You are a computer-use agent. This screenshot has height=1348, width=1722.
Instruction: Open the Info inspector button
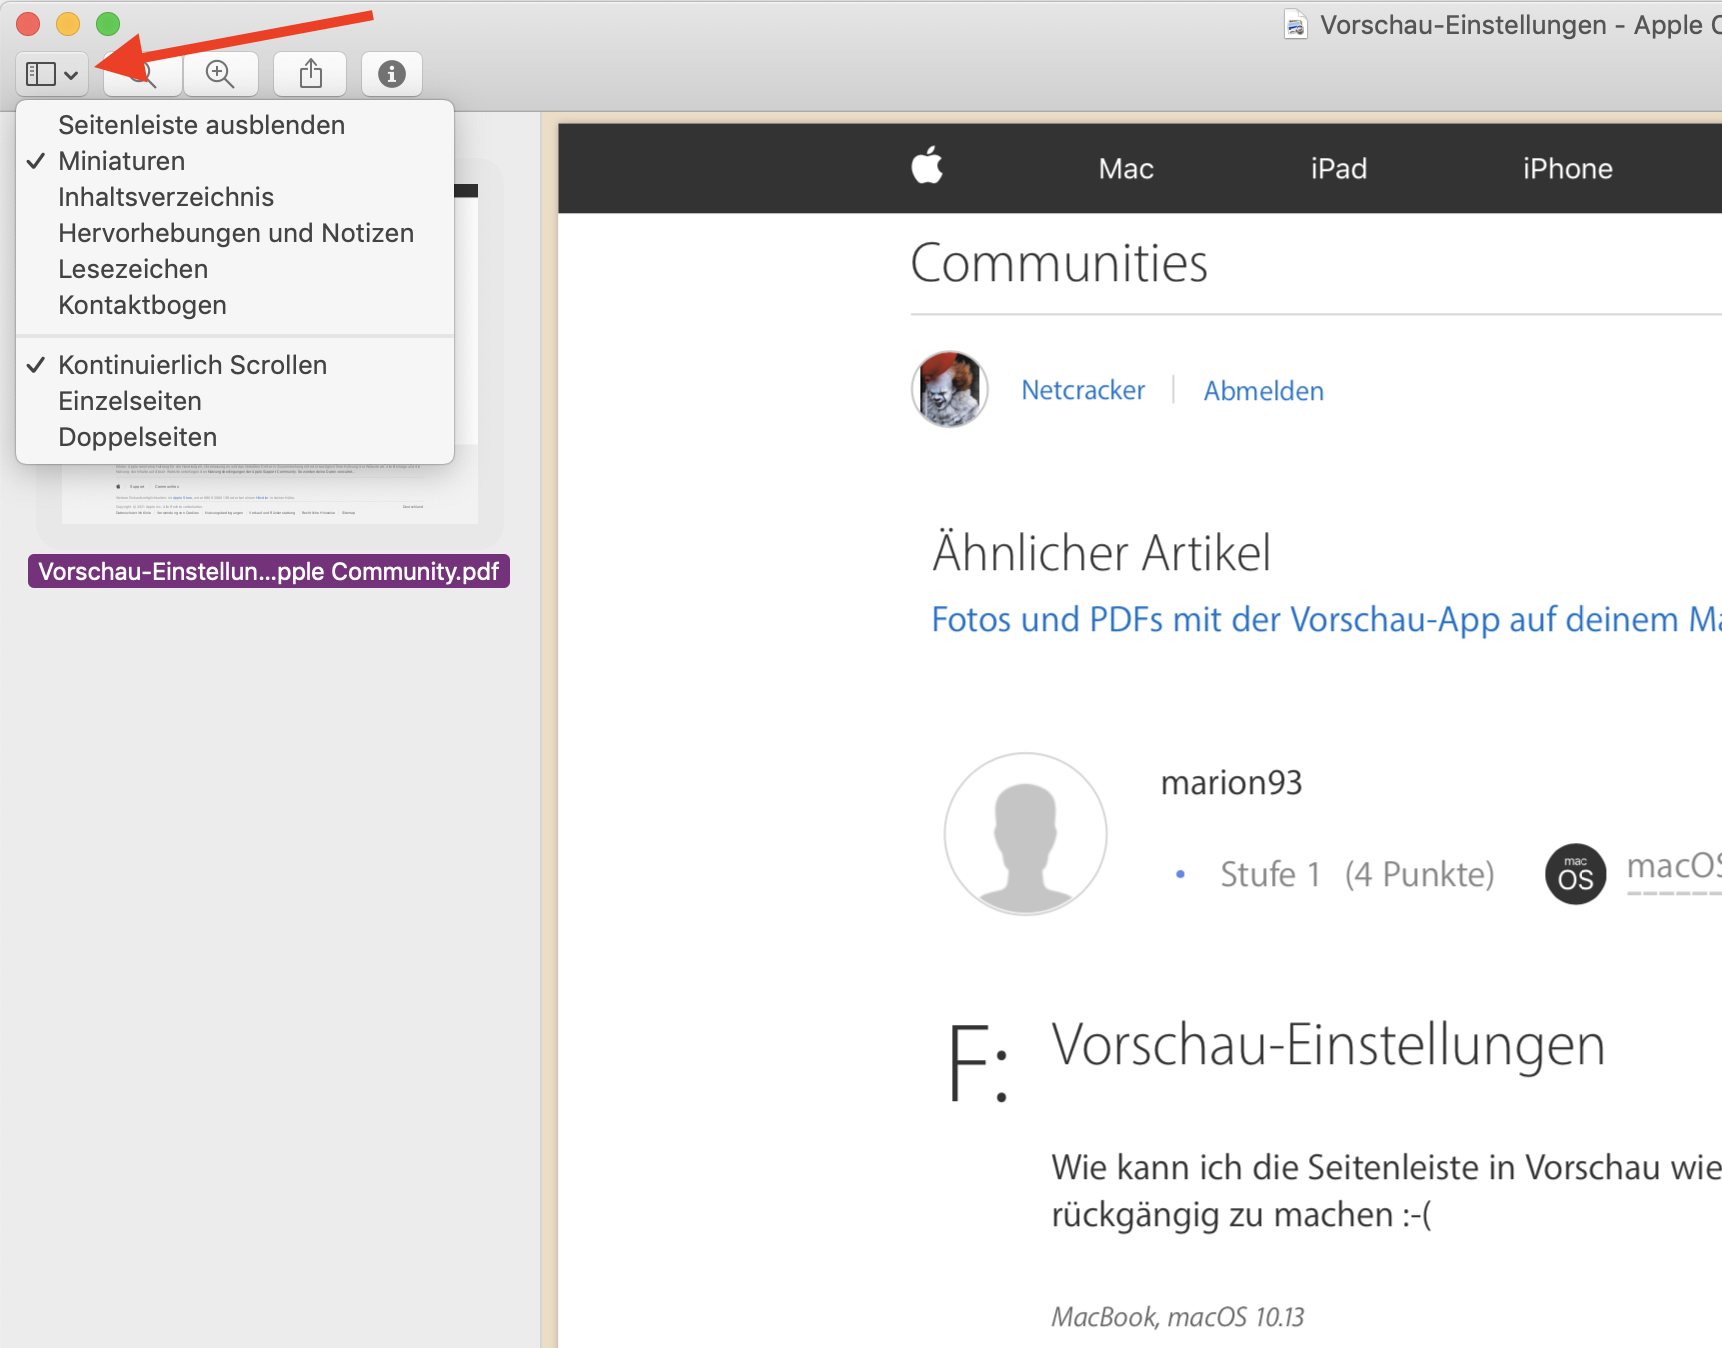click(391, 74)
